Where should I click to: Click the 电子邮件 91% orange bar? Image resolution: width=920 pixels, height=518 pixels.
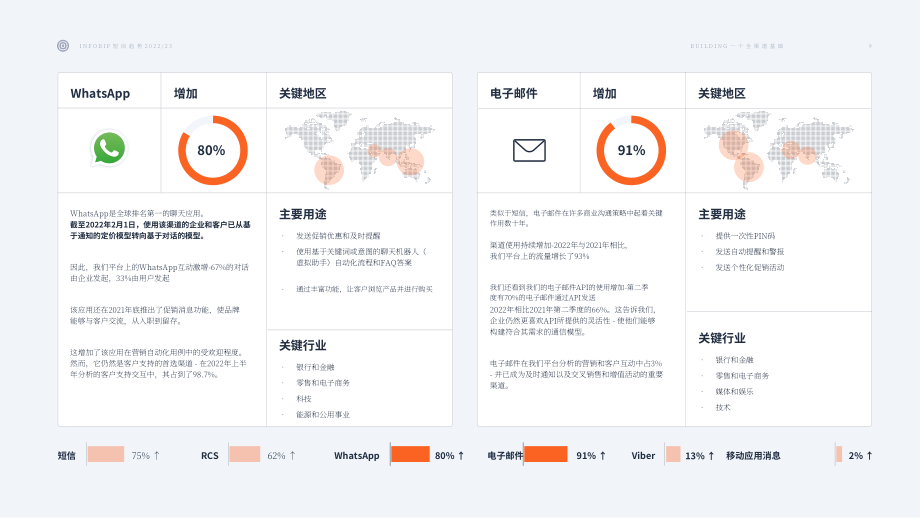546,455
